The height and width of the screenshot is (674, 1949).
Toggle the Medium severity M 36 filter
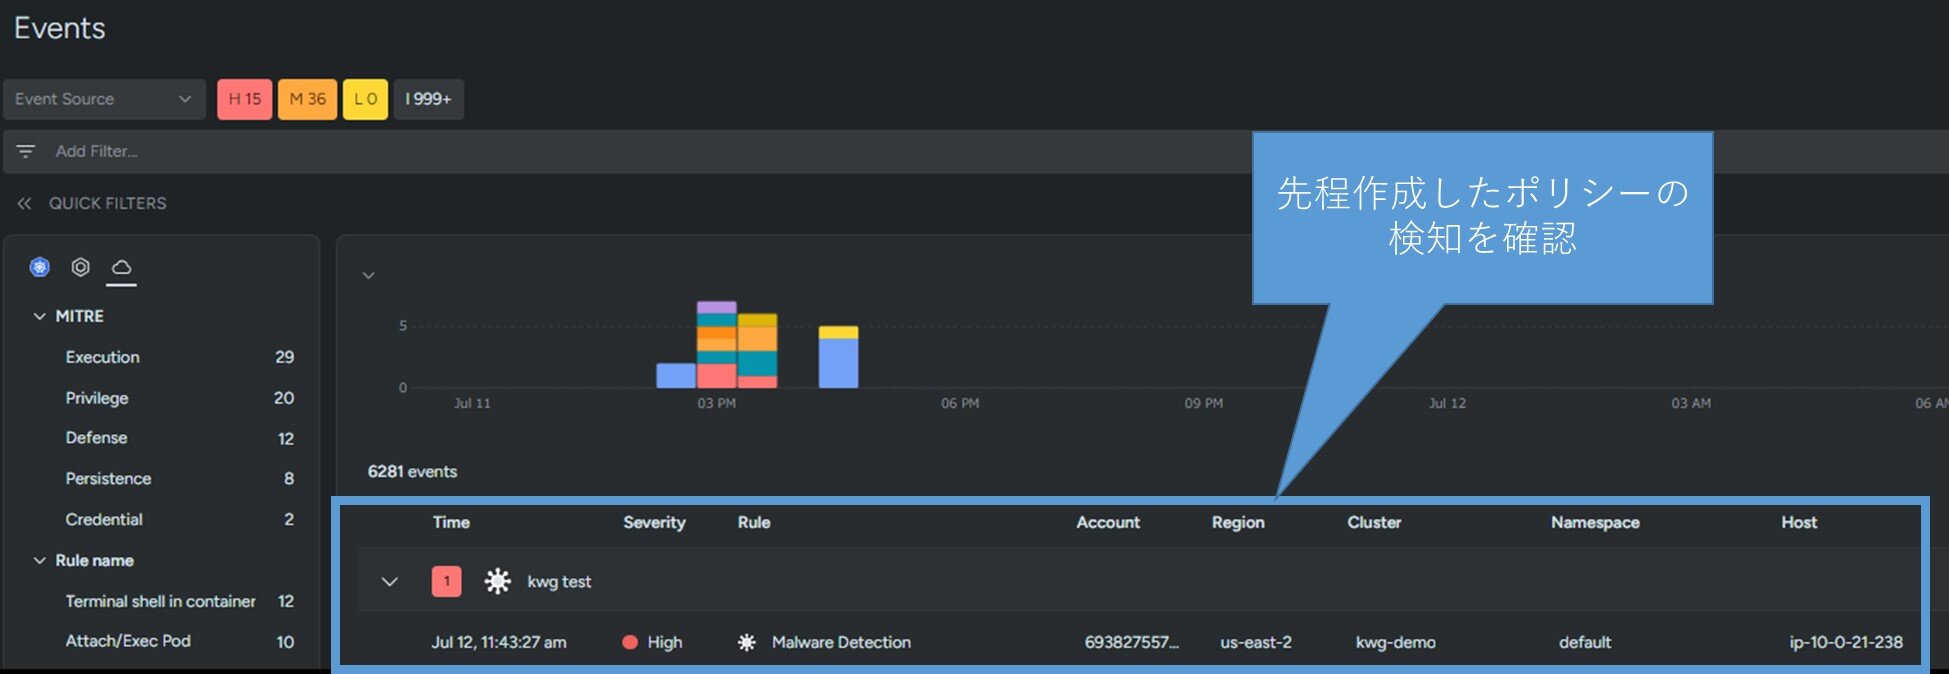307,99
